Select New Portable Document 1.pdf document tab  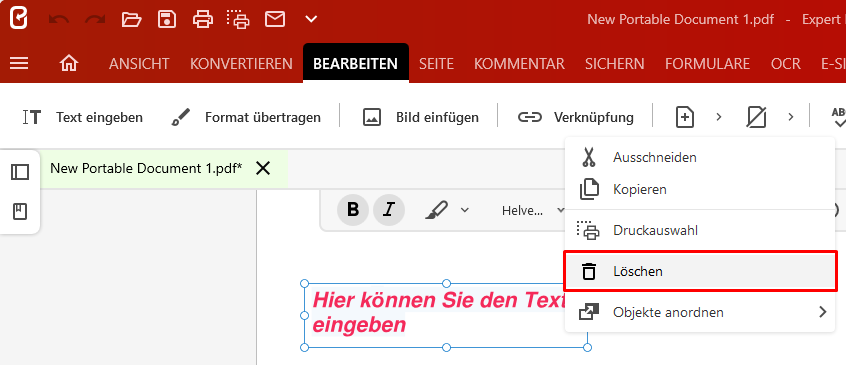pyautogui.click(x=146, y=169)
